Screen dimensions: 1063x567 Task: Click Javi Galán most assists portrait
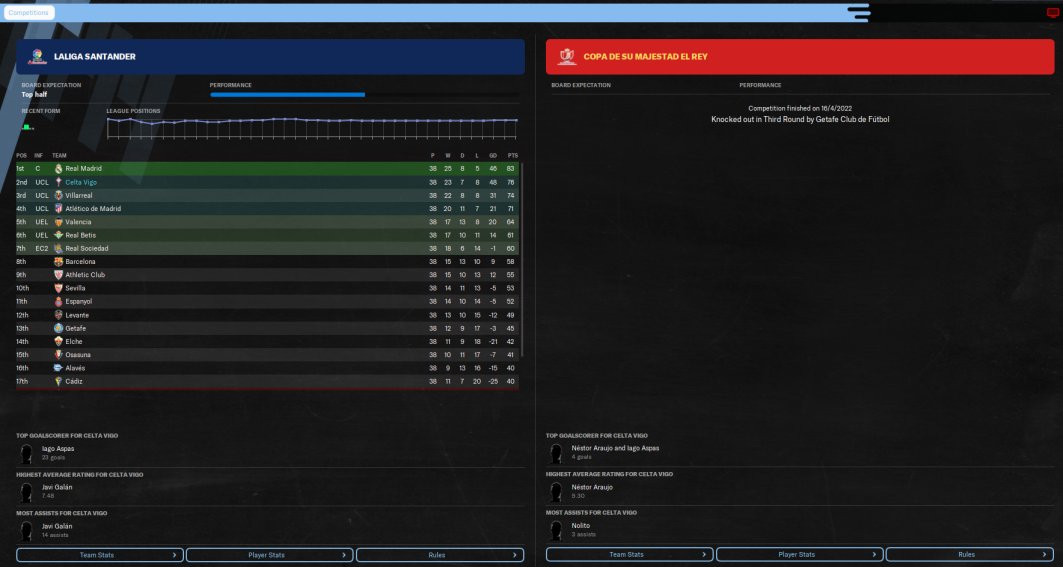(26, 531)
